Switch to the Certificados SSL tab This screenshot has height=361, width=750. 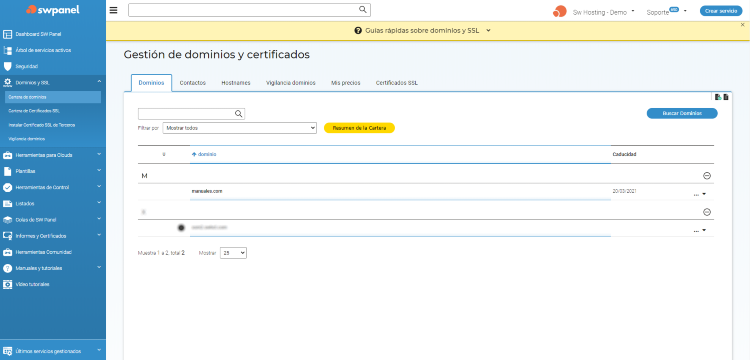pos(397,83)
